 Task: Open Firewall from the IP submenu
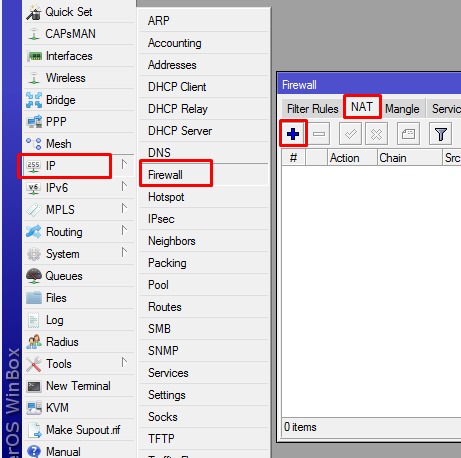pyautogui.click(x=204, y=175)
